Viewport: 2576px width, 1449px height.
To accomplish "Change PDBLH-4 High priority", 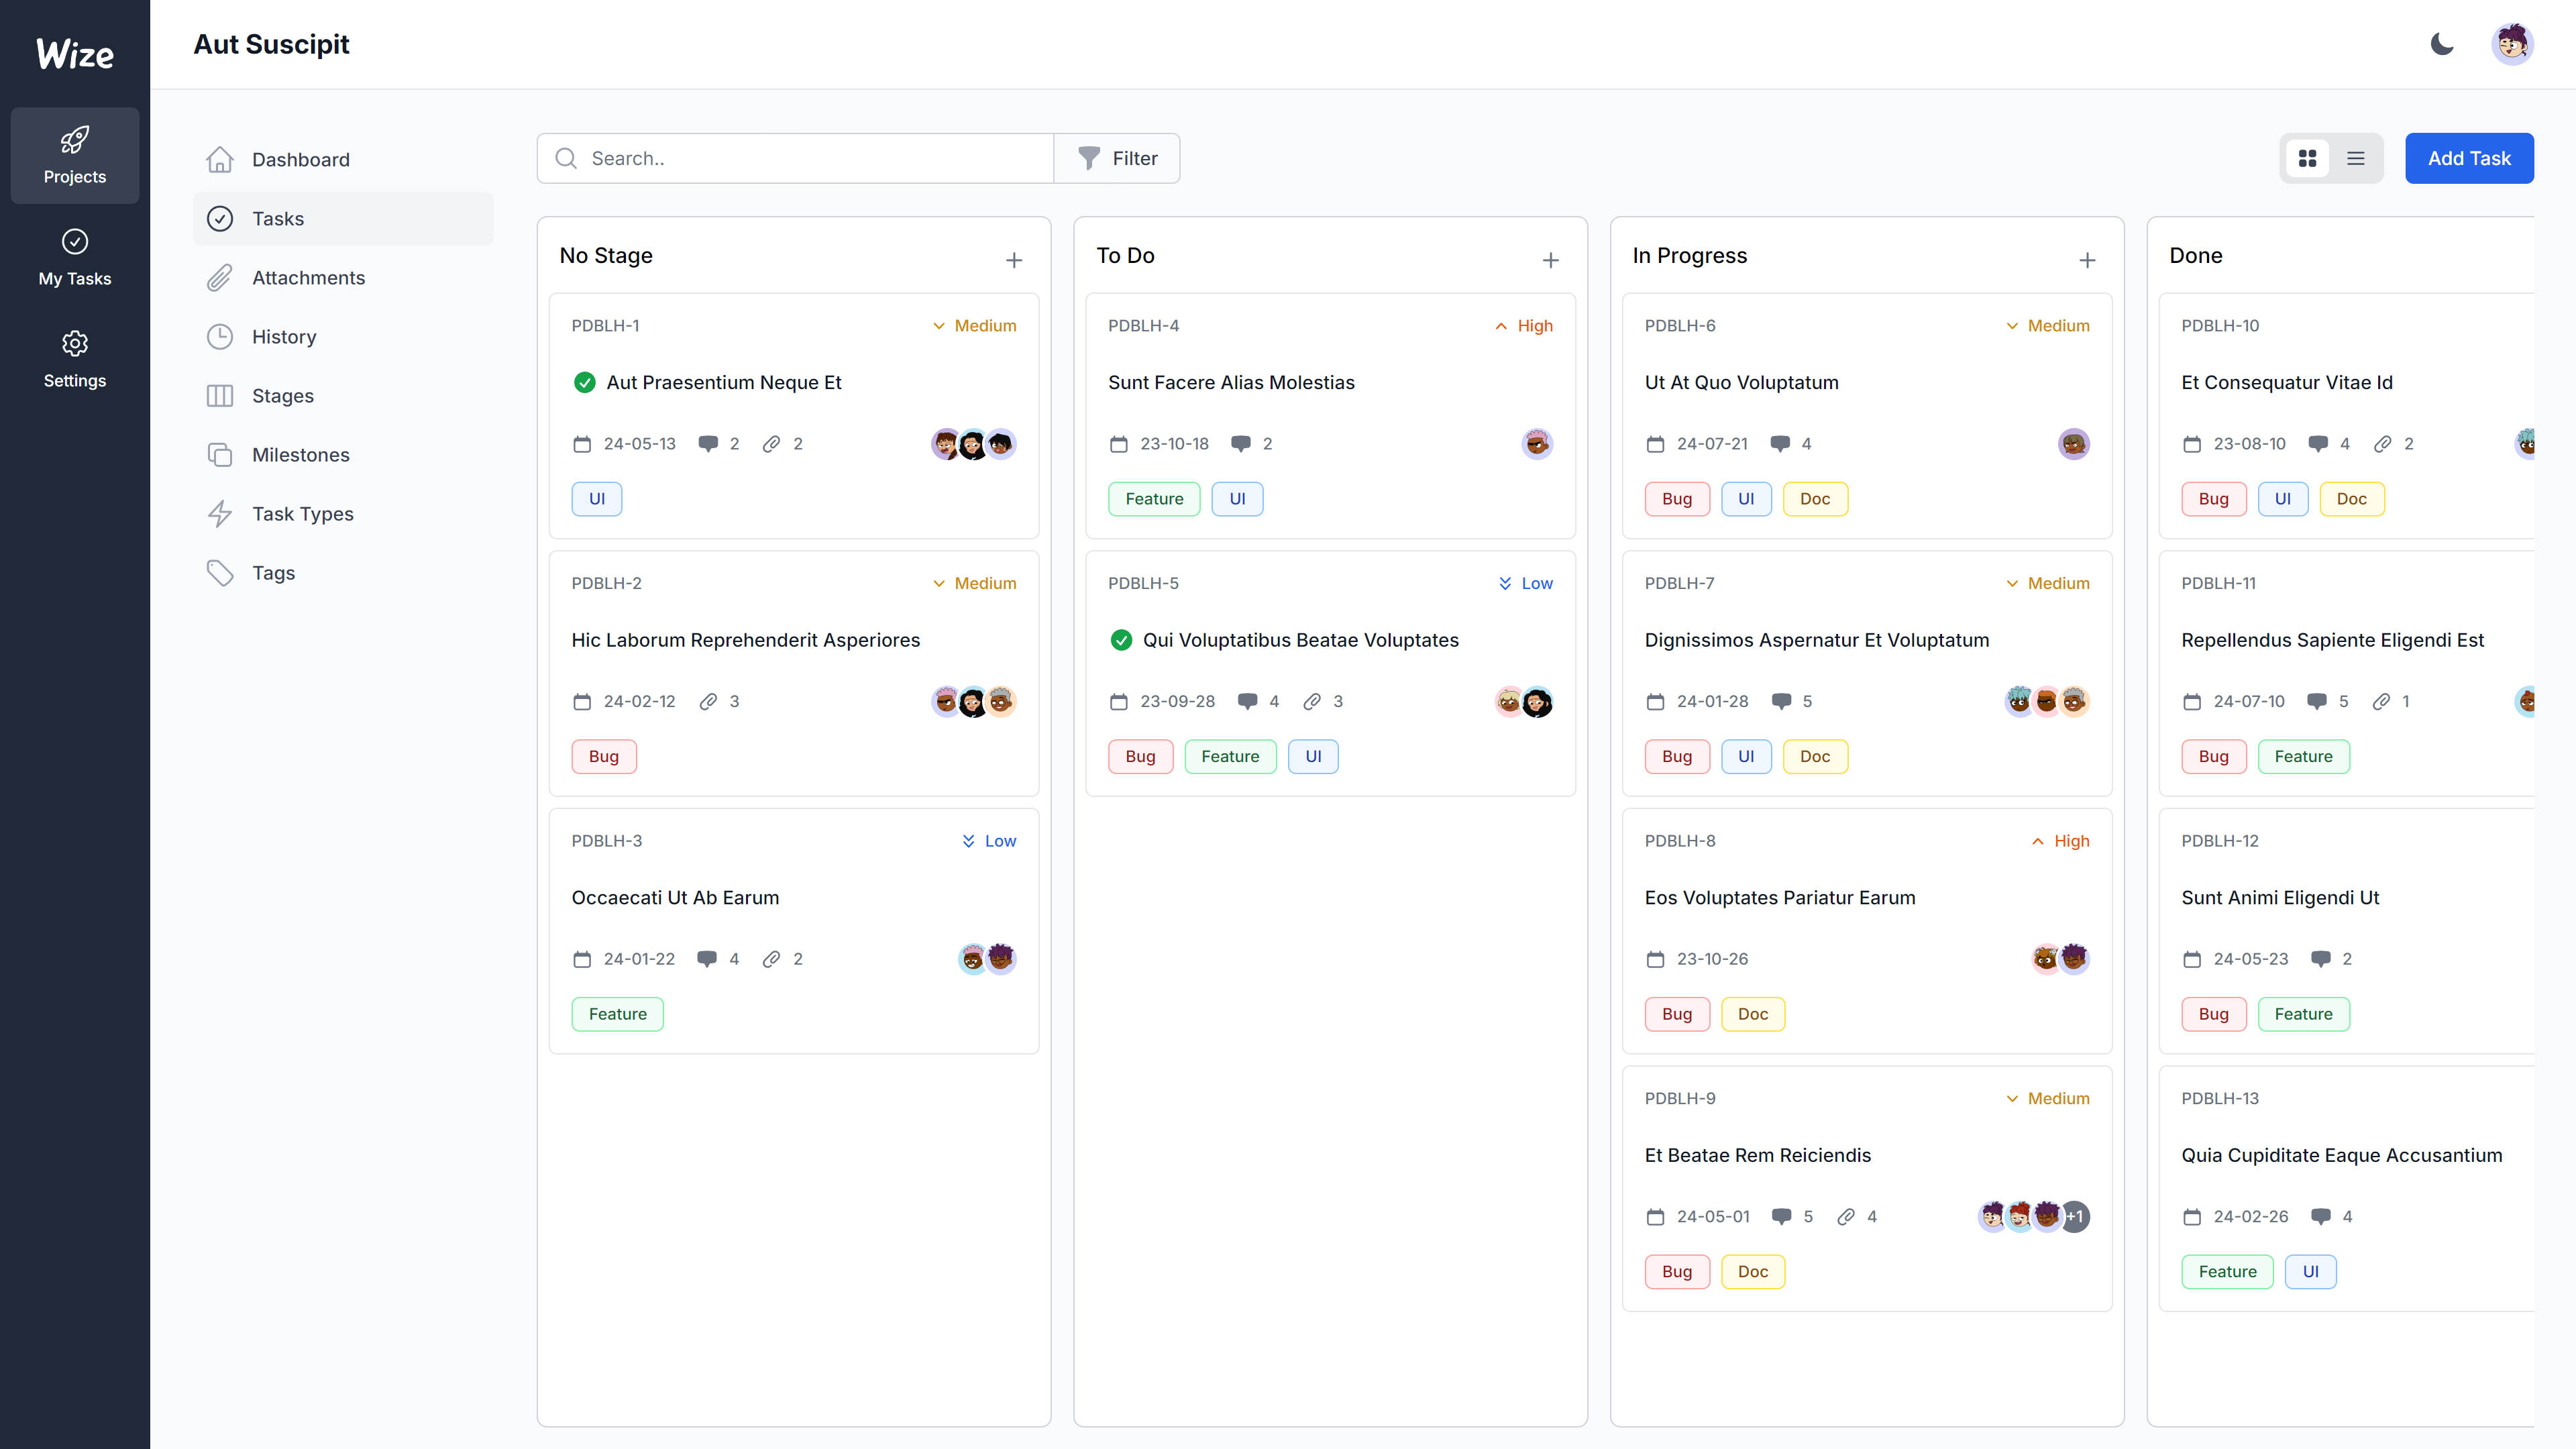I will click(x=1523, y=326).
